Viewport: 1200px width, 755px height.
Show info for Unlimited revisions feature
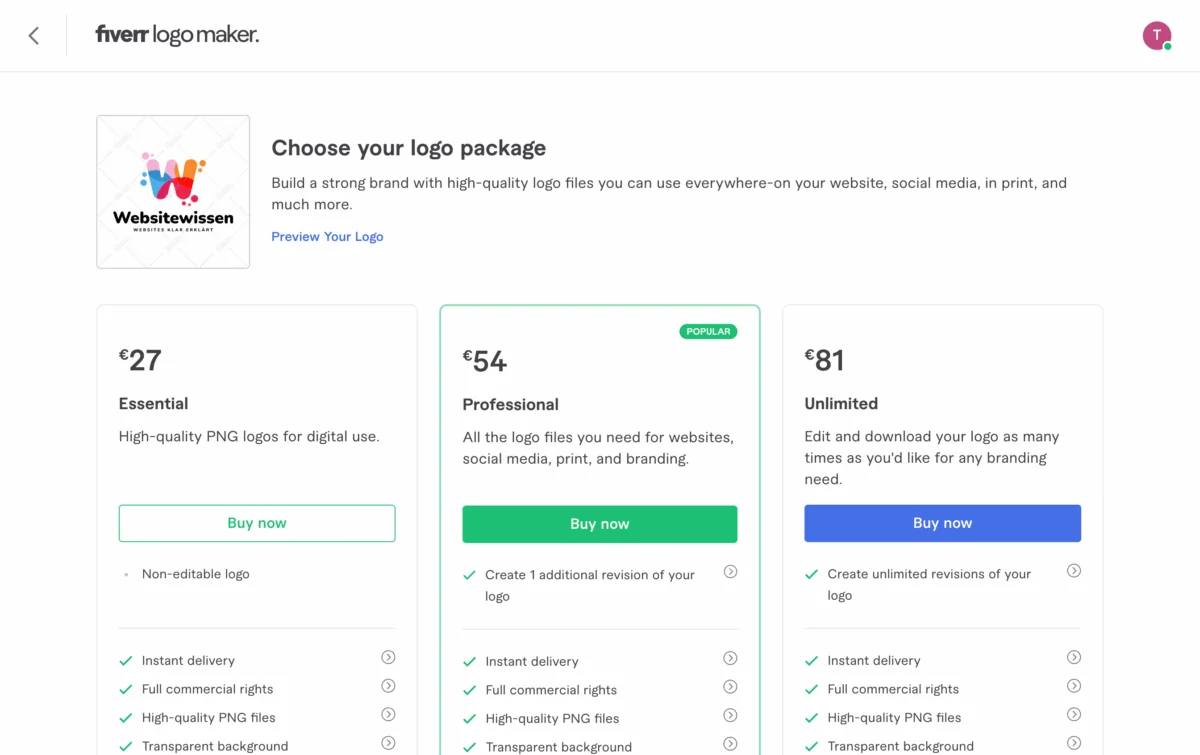pyautogui.click(x=1073, y=571)
